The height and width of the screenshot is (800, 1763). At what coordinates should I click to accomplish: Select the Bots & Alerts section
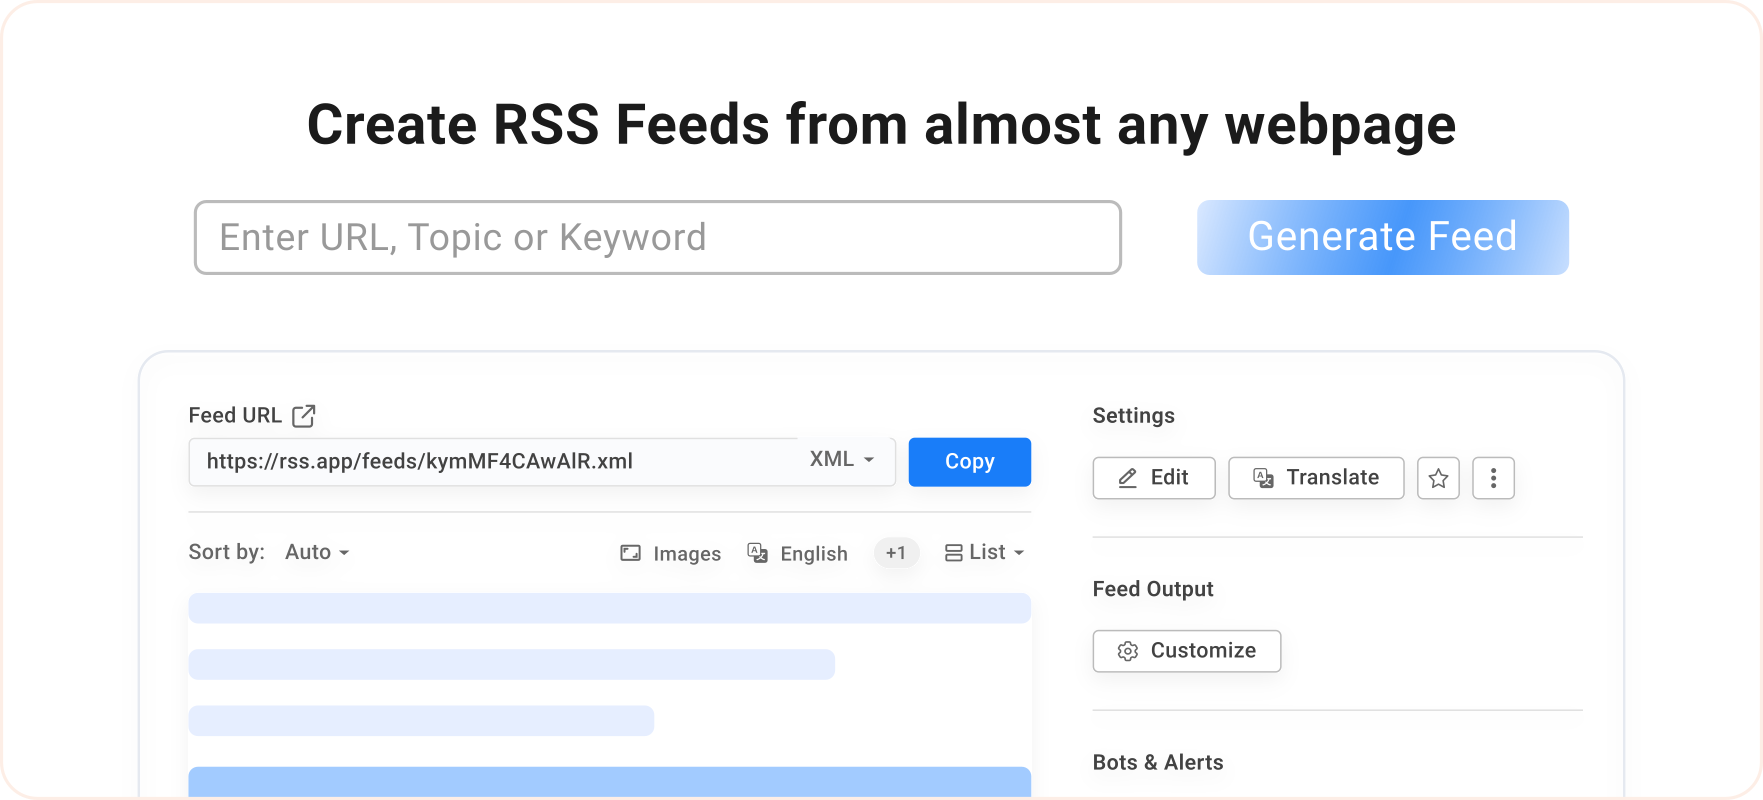(1158, 762)
